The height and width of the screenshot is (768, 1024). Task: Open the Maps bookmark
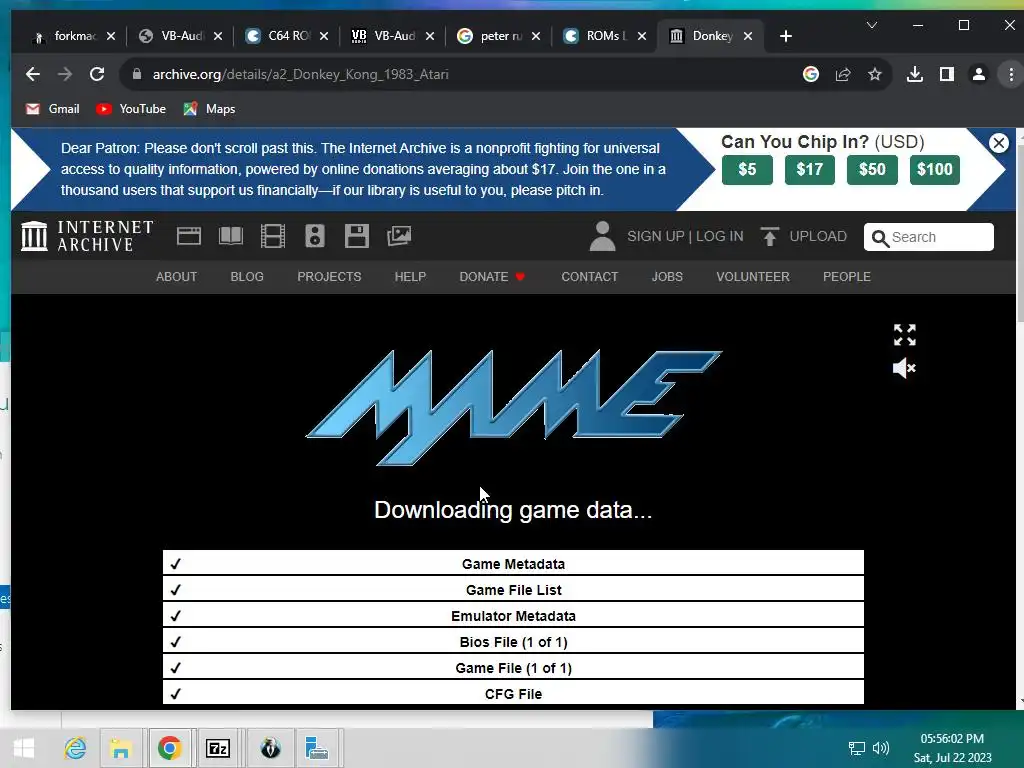(x=210, y=109)
